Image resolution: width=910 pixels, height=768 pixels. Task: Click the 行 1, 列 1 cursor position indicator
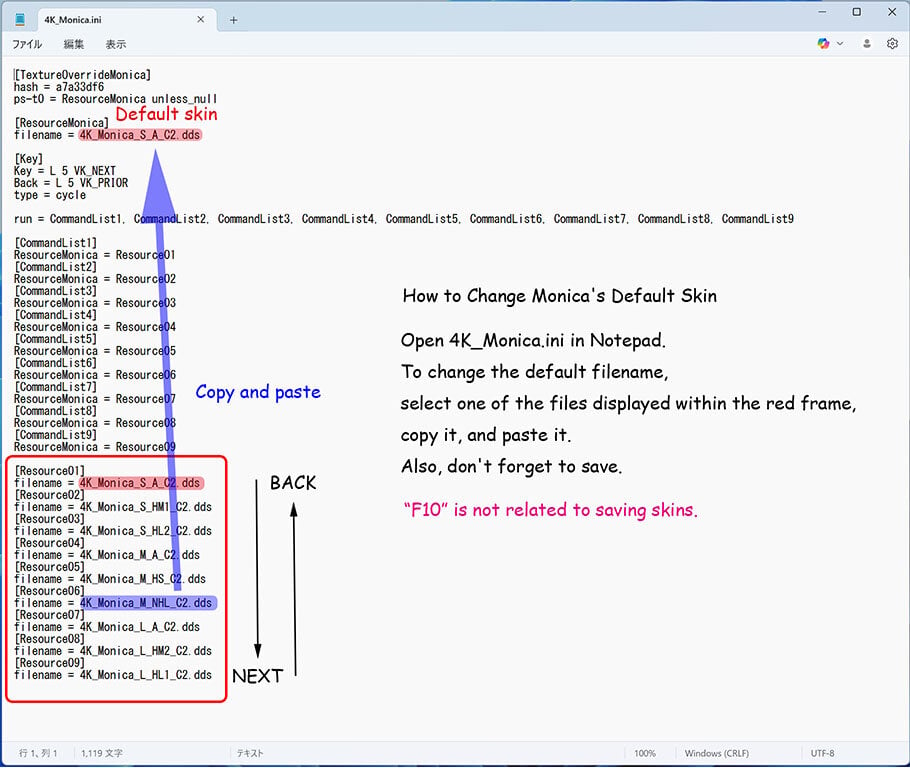(x=38, y=753)
